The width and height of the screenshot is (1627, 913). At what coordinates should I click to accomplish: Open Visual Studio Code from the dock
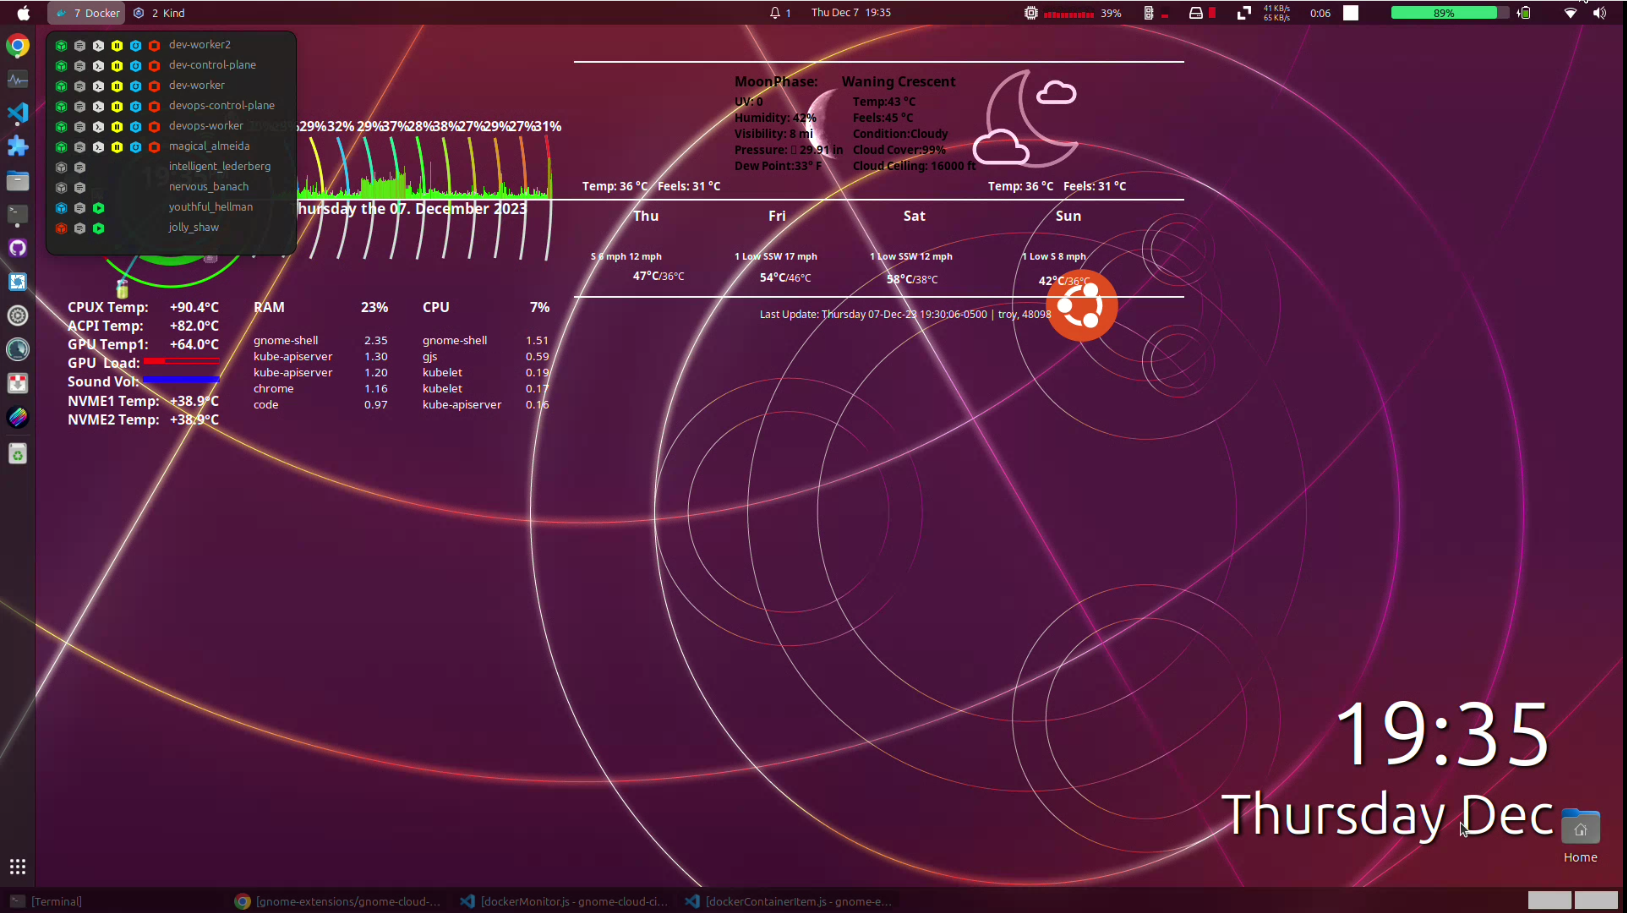(x=18, y=113)
